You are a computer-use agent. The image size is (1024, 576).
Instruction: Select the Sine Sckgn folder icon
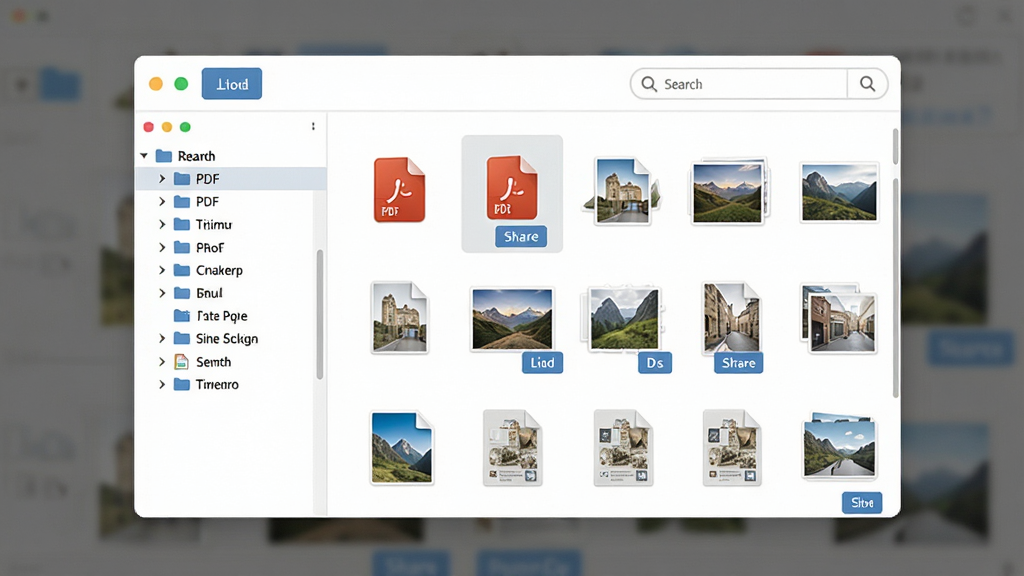coord(182,339)
